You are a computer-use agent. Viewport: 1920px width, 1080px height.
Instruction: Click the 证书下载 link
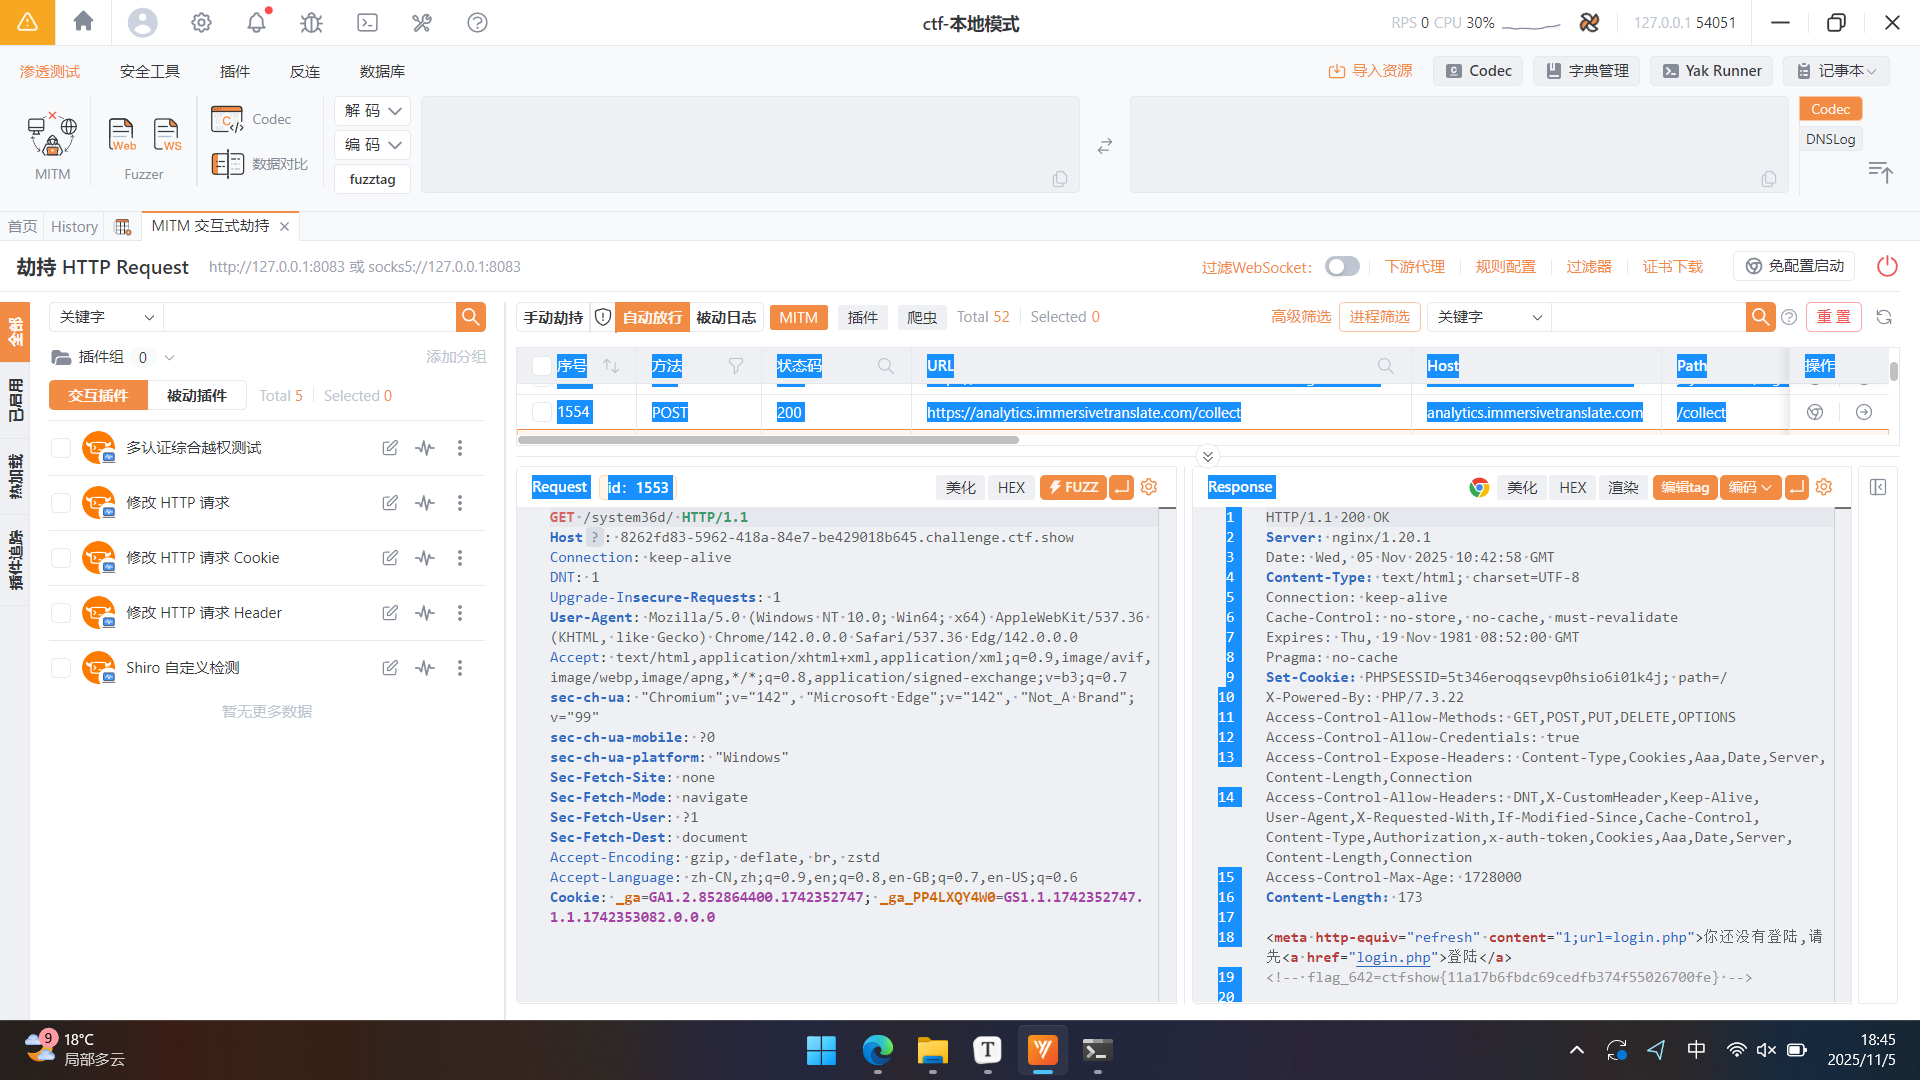(x=1672, y=266)
